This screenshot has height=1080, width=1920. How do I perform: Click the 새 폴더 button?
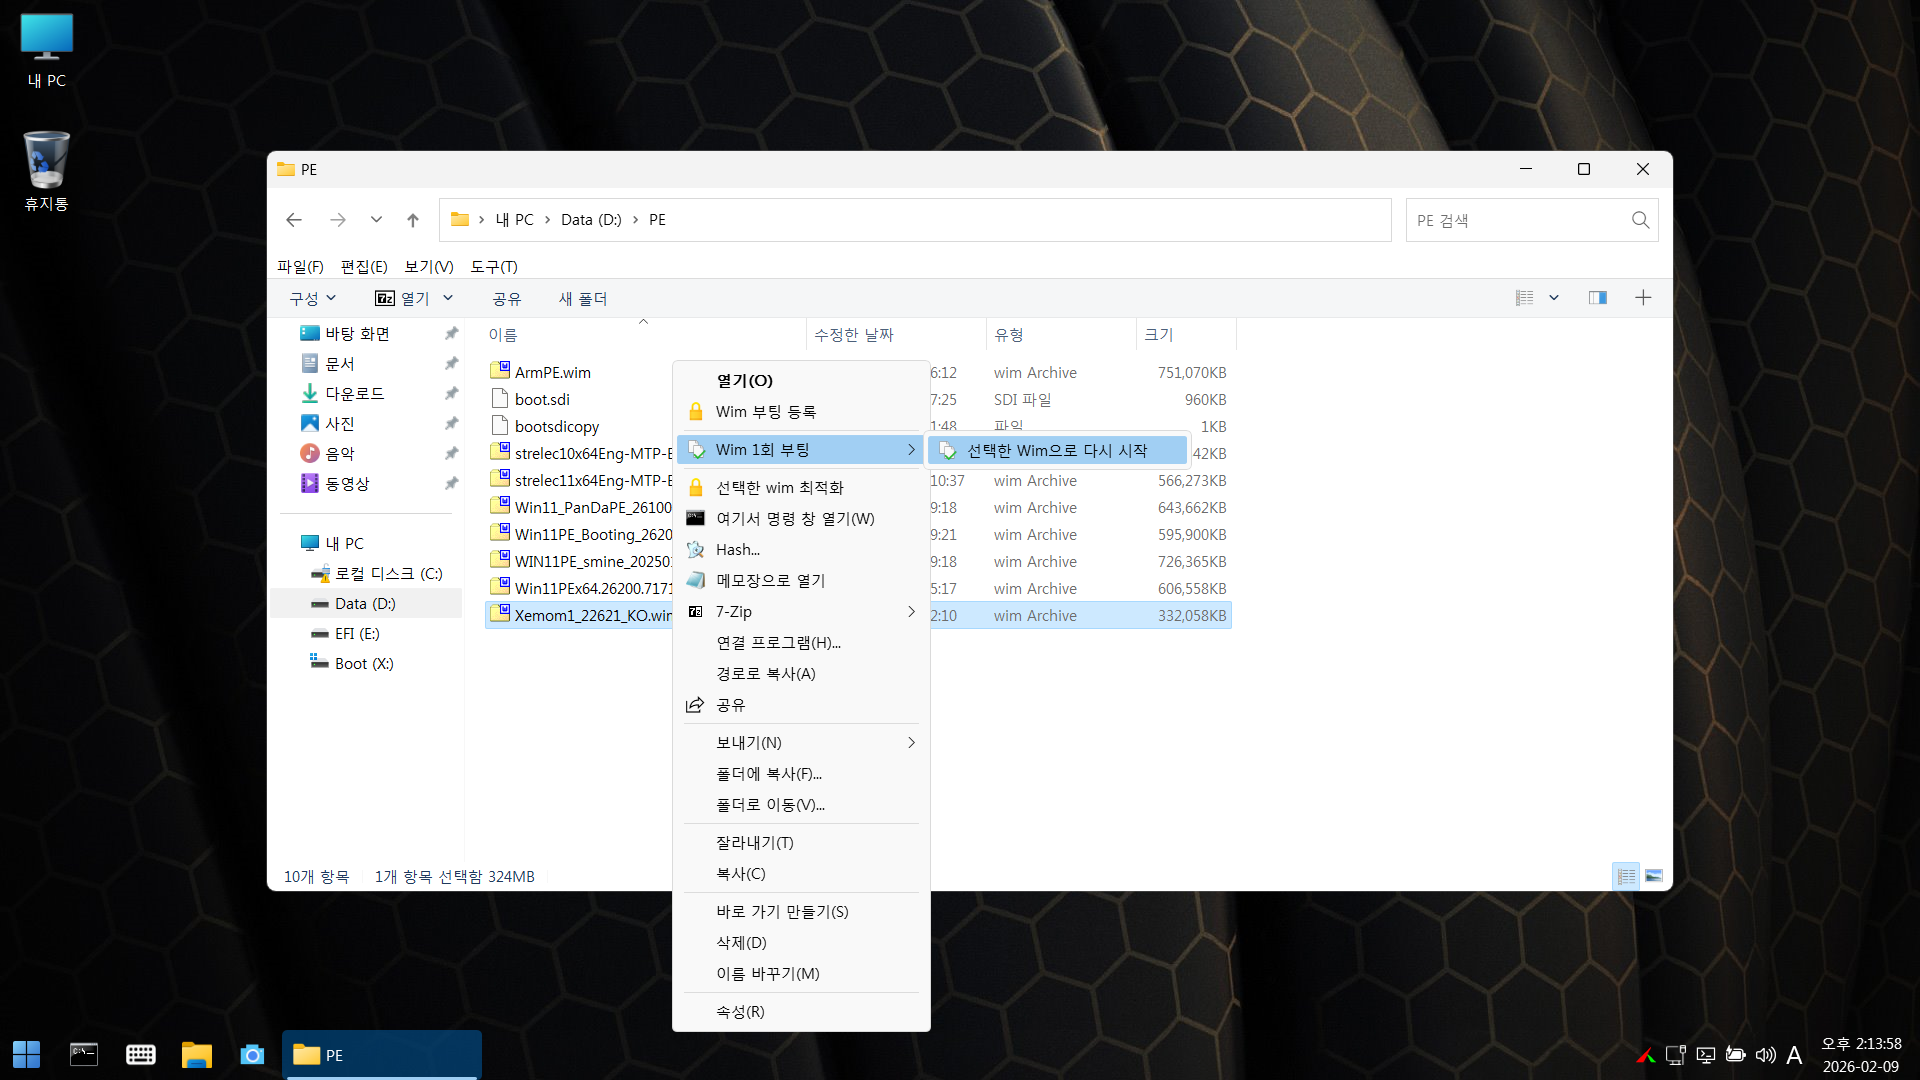[x=582, y=298]
